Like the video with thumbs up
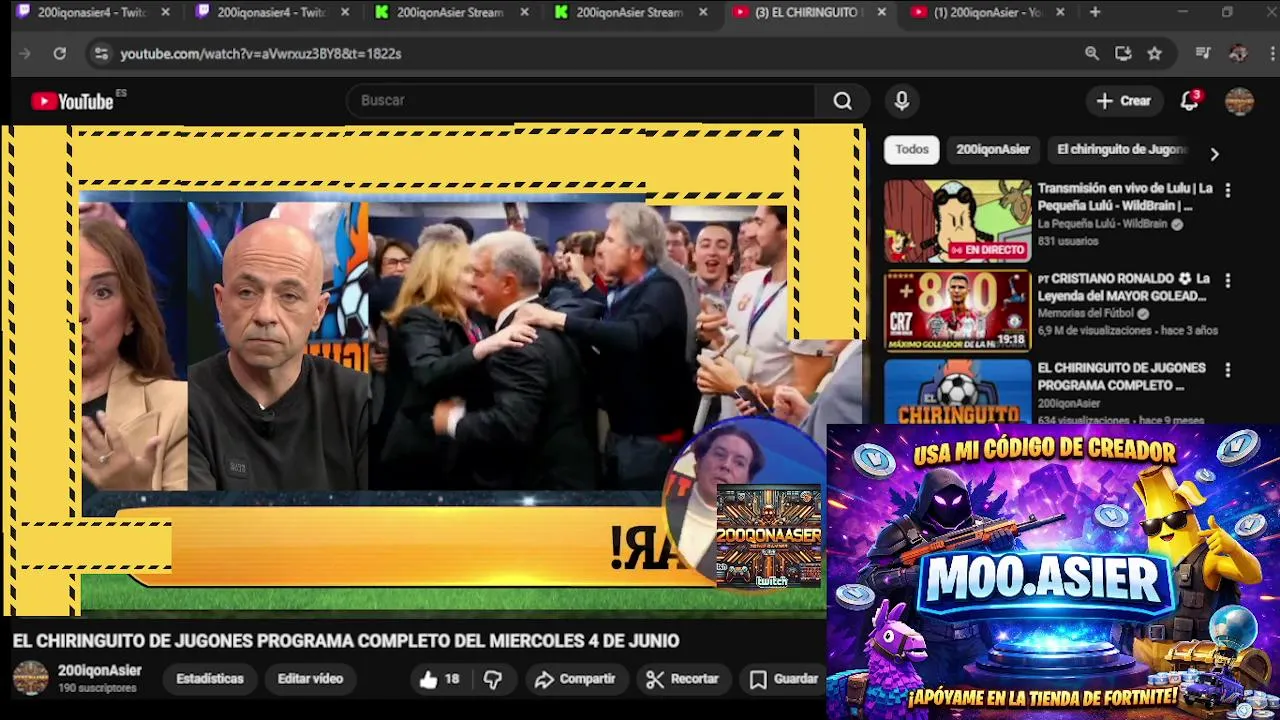The height and width of the screenshot is (720, 1280). point(440,679)
